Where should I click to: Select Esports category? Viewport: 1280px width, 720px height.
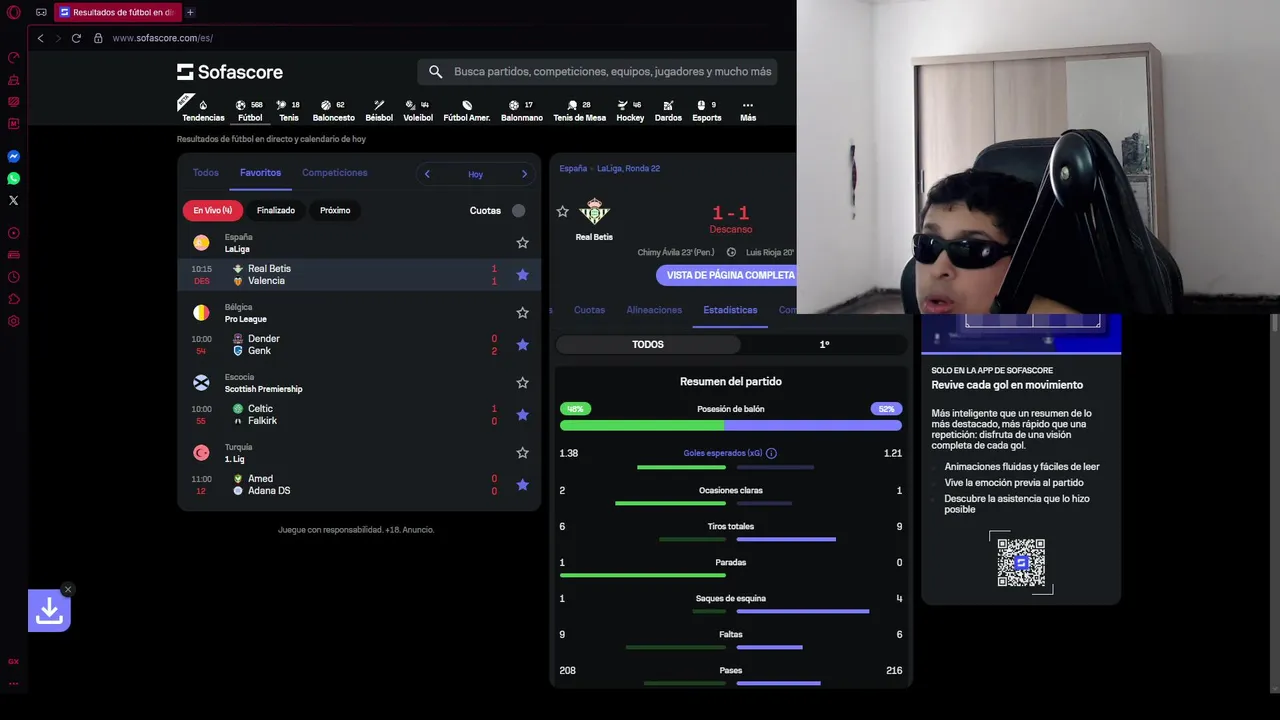[x=707, y=110]
